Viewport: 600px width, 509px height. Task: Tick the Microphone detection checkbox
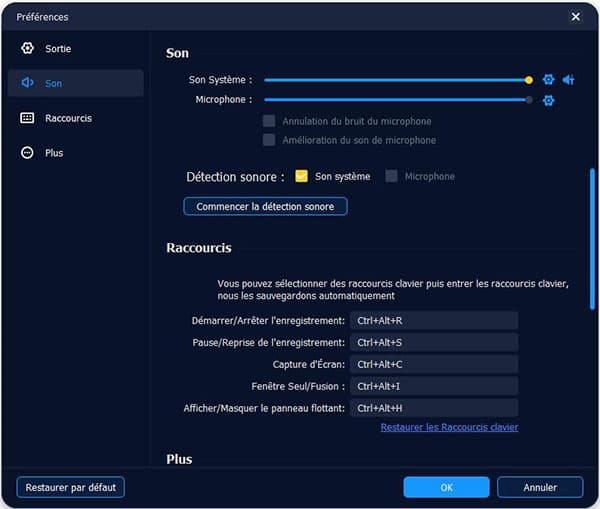pyautogui.click(x=392, y=177)
